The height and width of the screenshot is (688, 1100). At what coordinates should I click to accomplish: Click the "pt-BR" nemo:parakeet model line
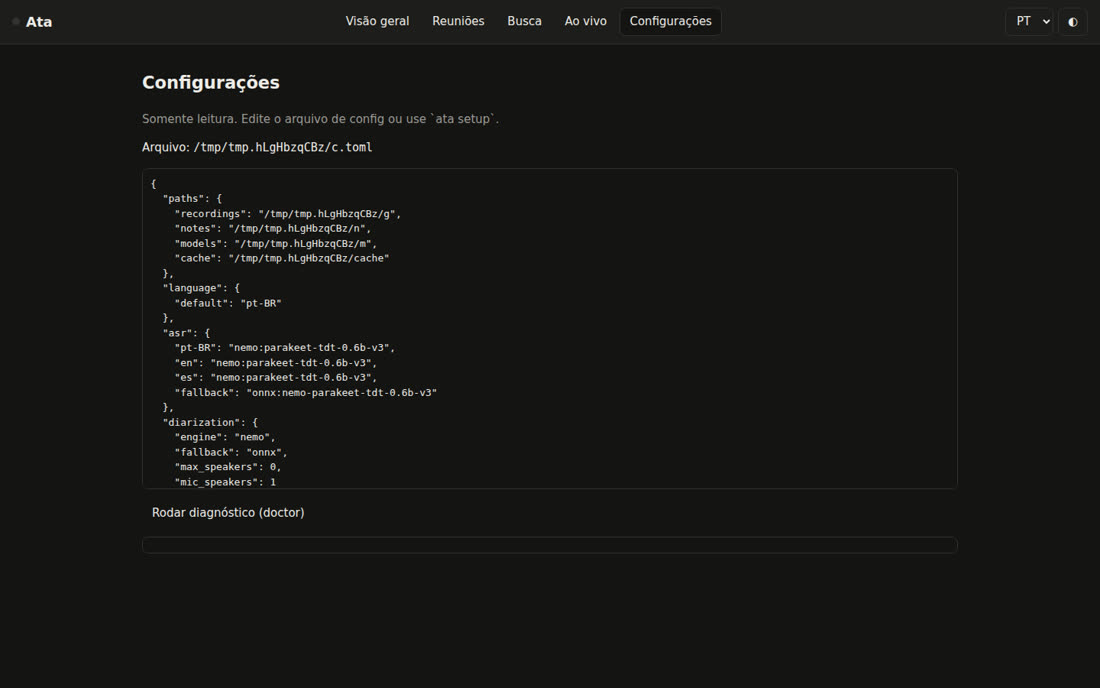point(285,347)
